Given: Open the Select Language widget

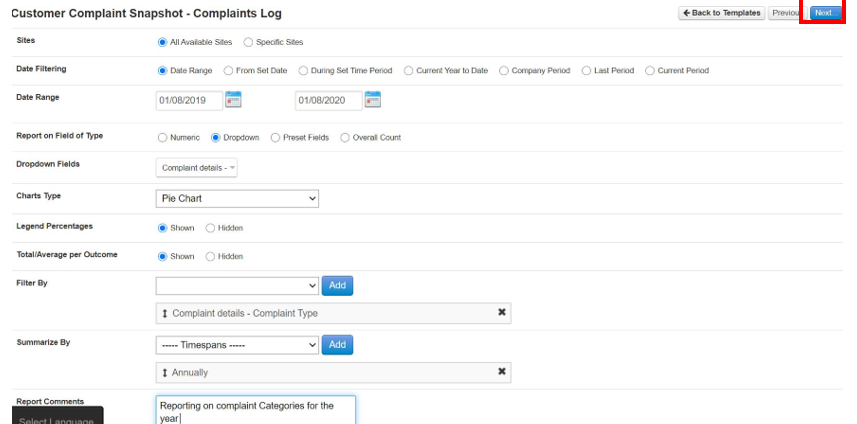Looking at the screenshot, I should [57, 416].
